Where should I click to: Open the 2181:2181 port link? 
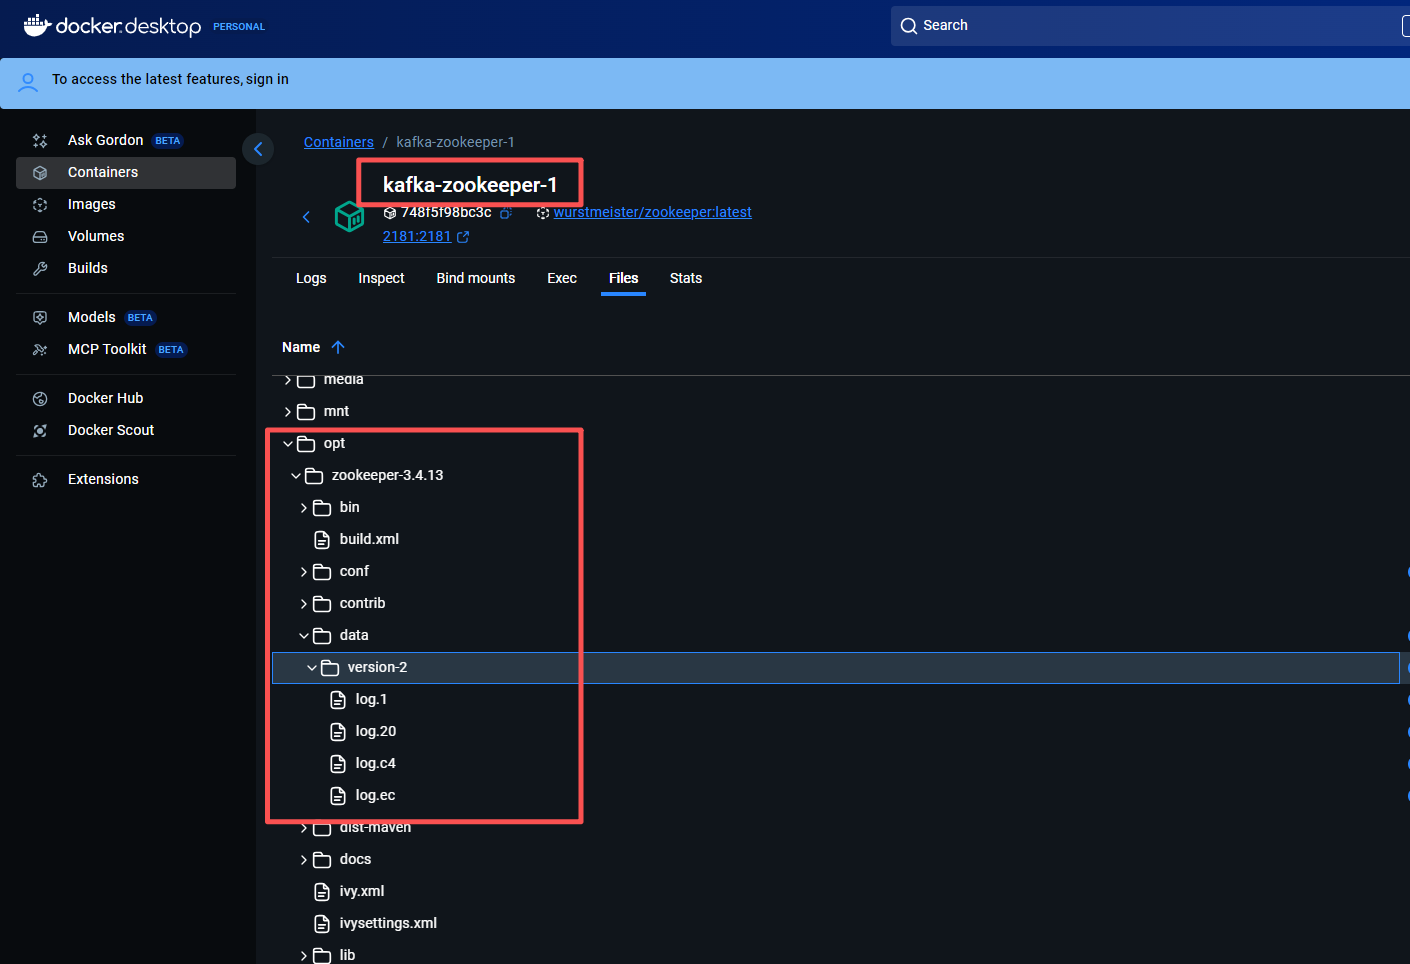tap(417, 237)
